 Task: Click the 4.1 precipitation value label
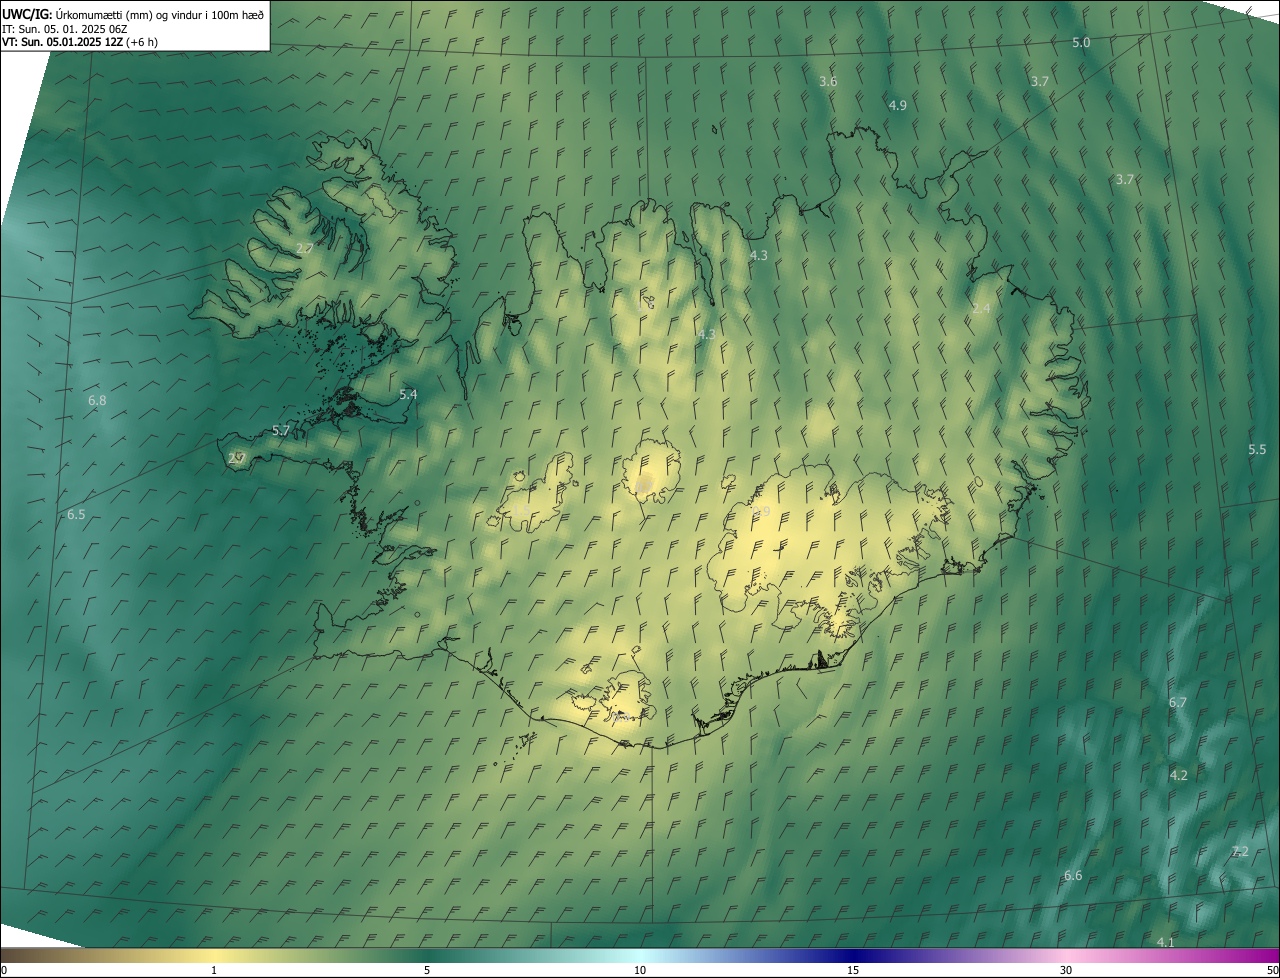[1165, 943]
